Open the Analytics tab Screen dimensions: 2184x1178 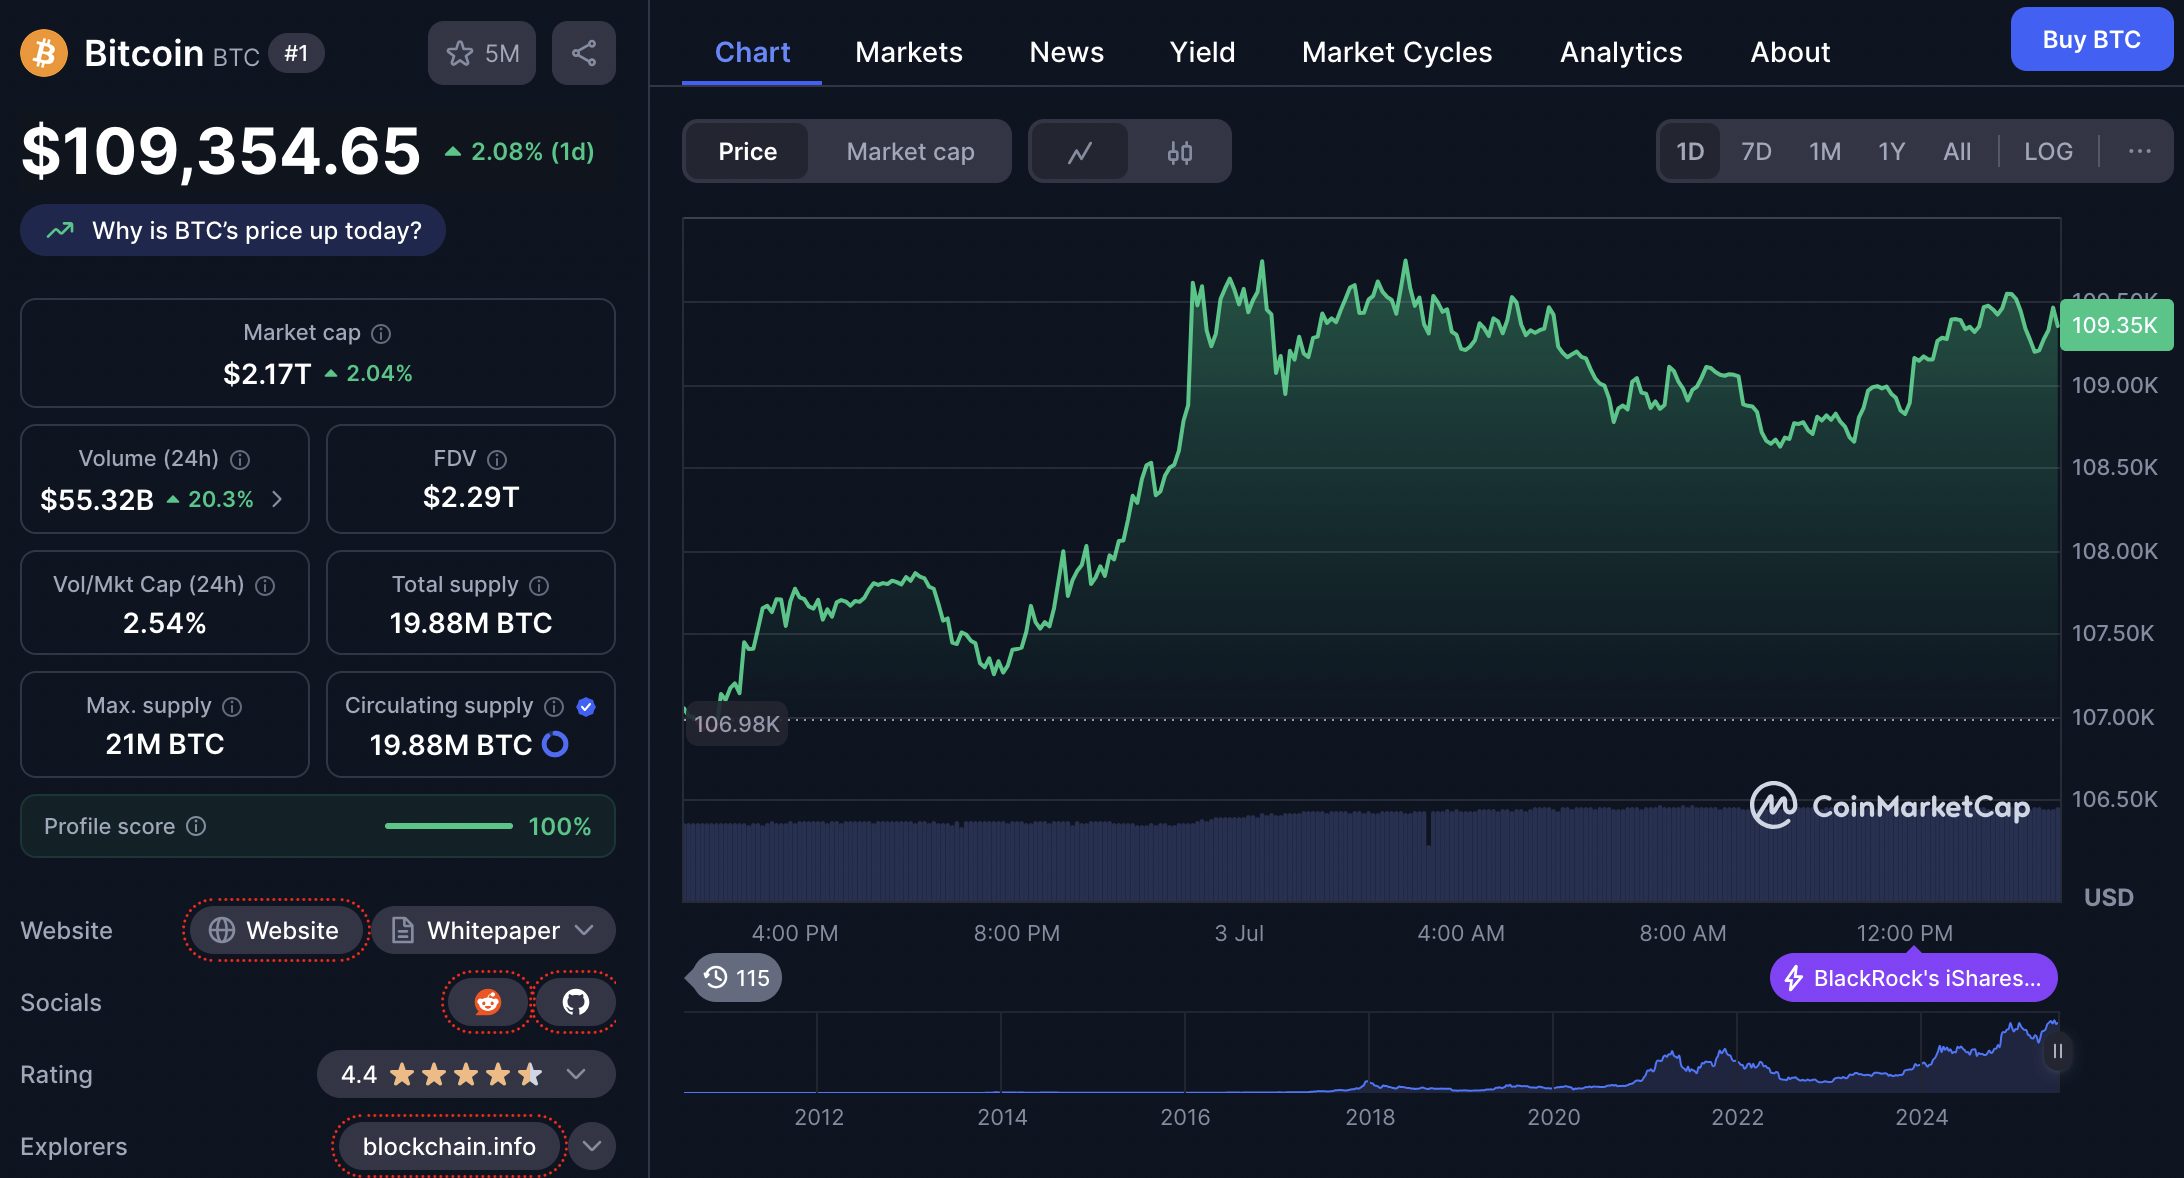tap(1621, 52)
